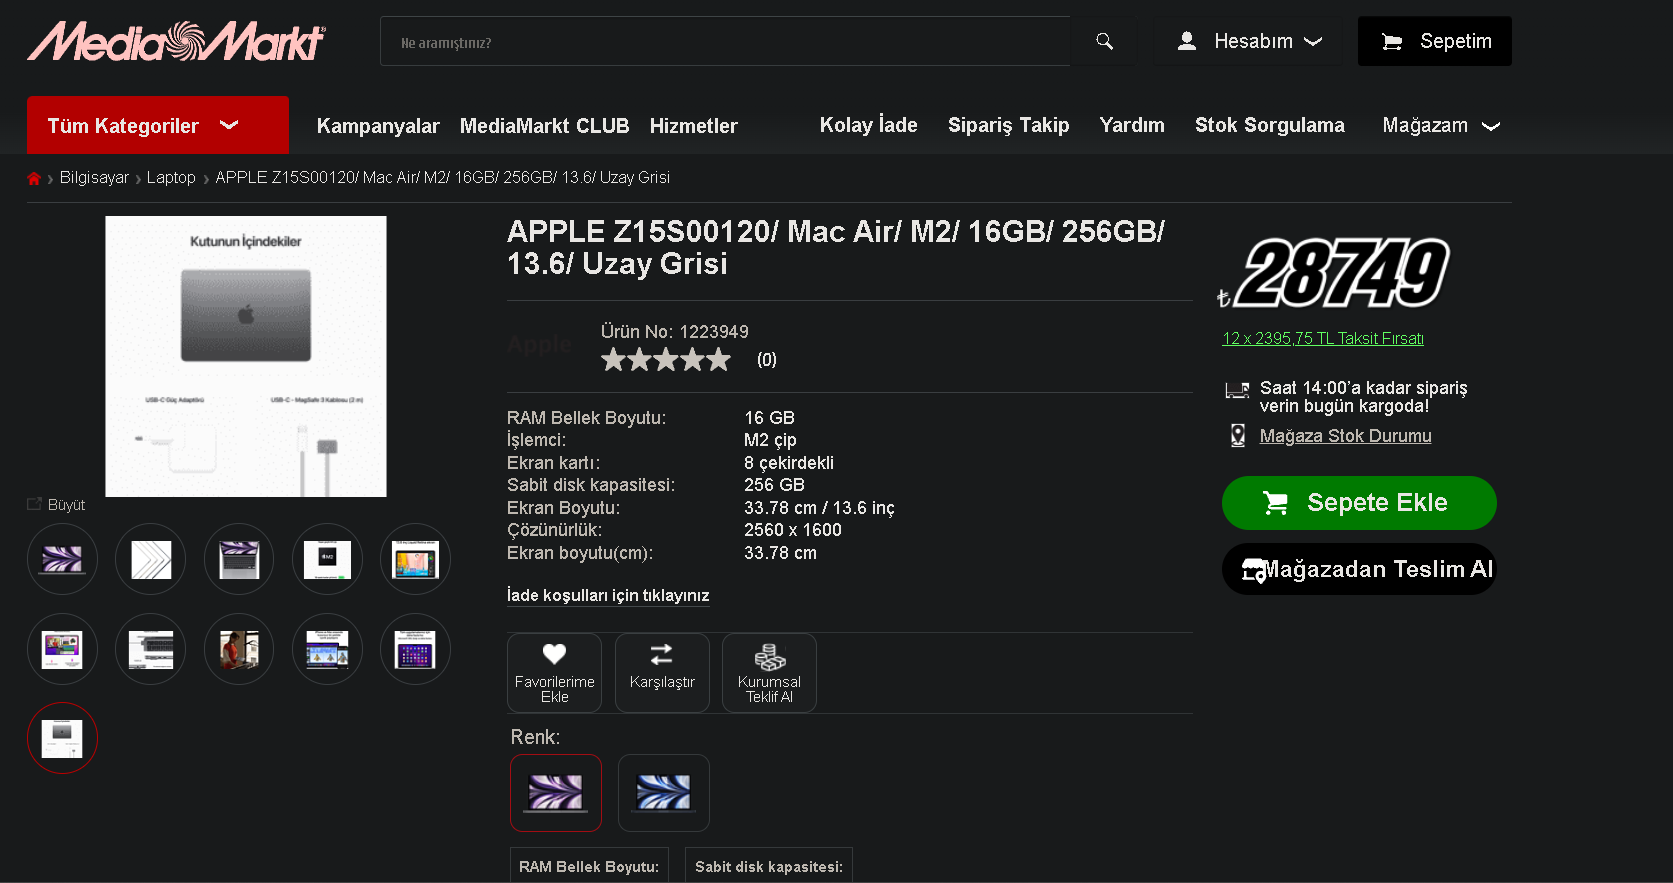Select first thumbnail of open MacBook front

(62, 559)
